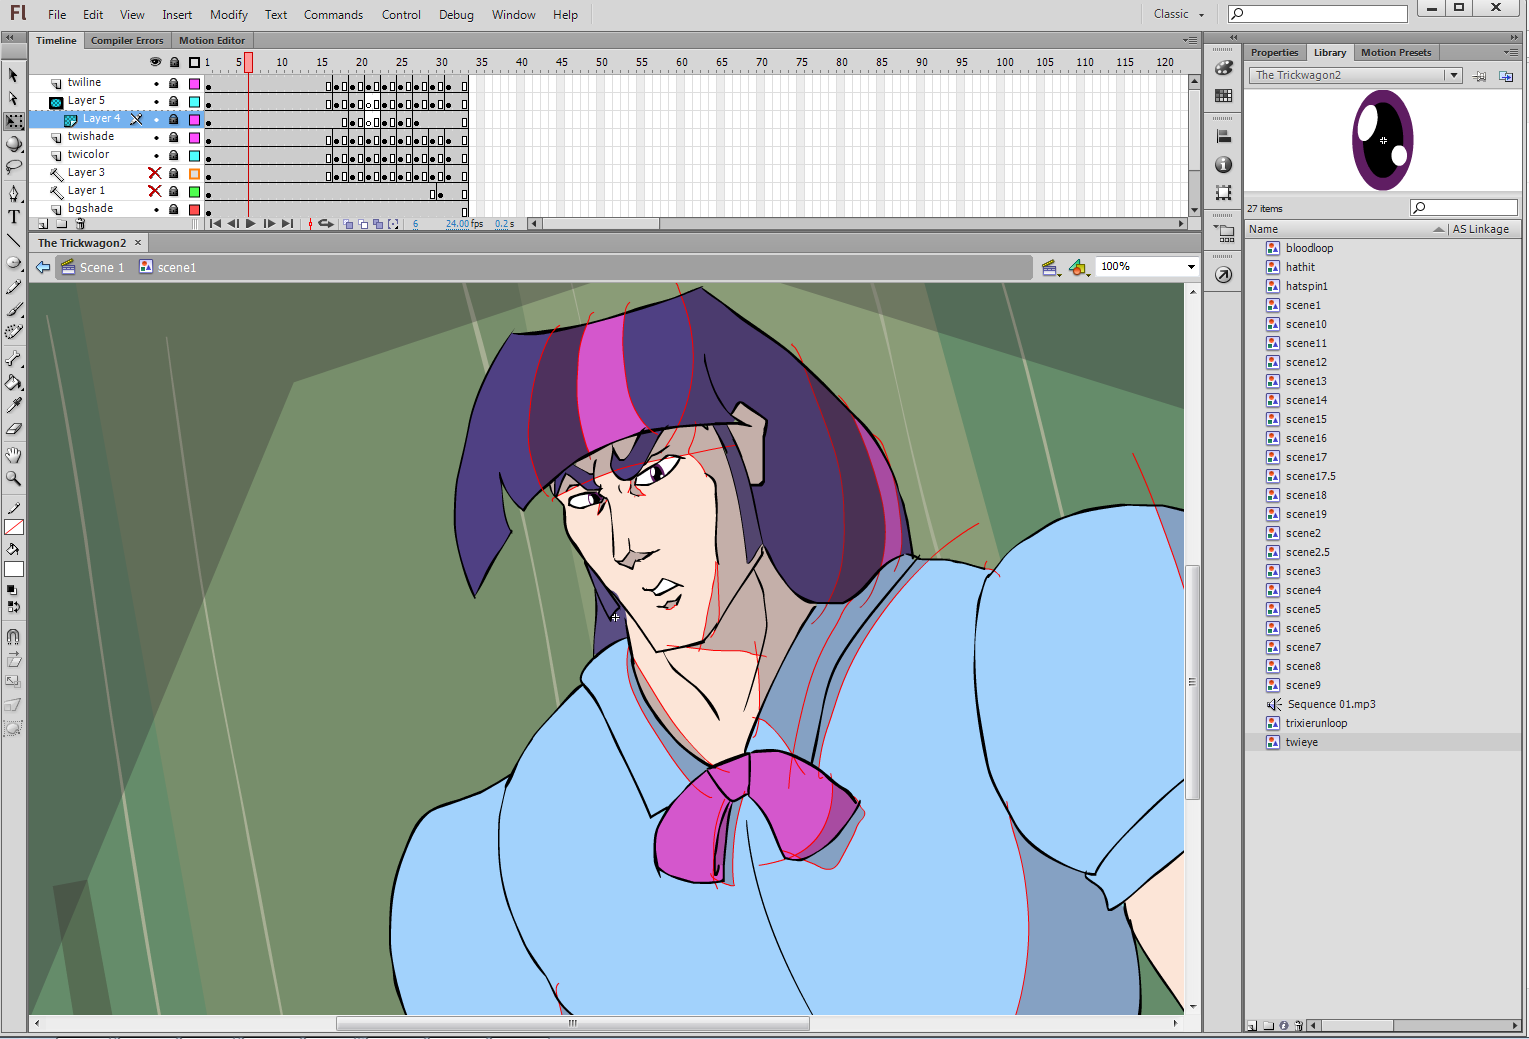Collapse the Tools panel to icons
The width and height of the screenshot is (1529, 1039).
[x=9, y=37]
